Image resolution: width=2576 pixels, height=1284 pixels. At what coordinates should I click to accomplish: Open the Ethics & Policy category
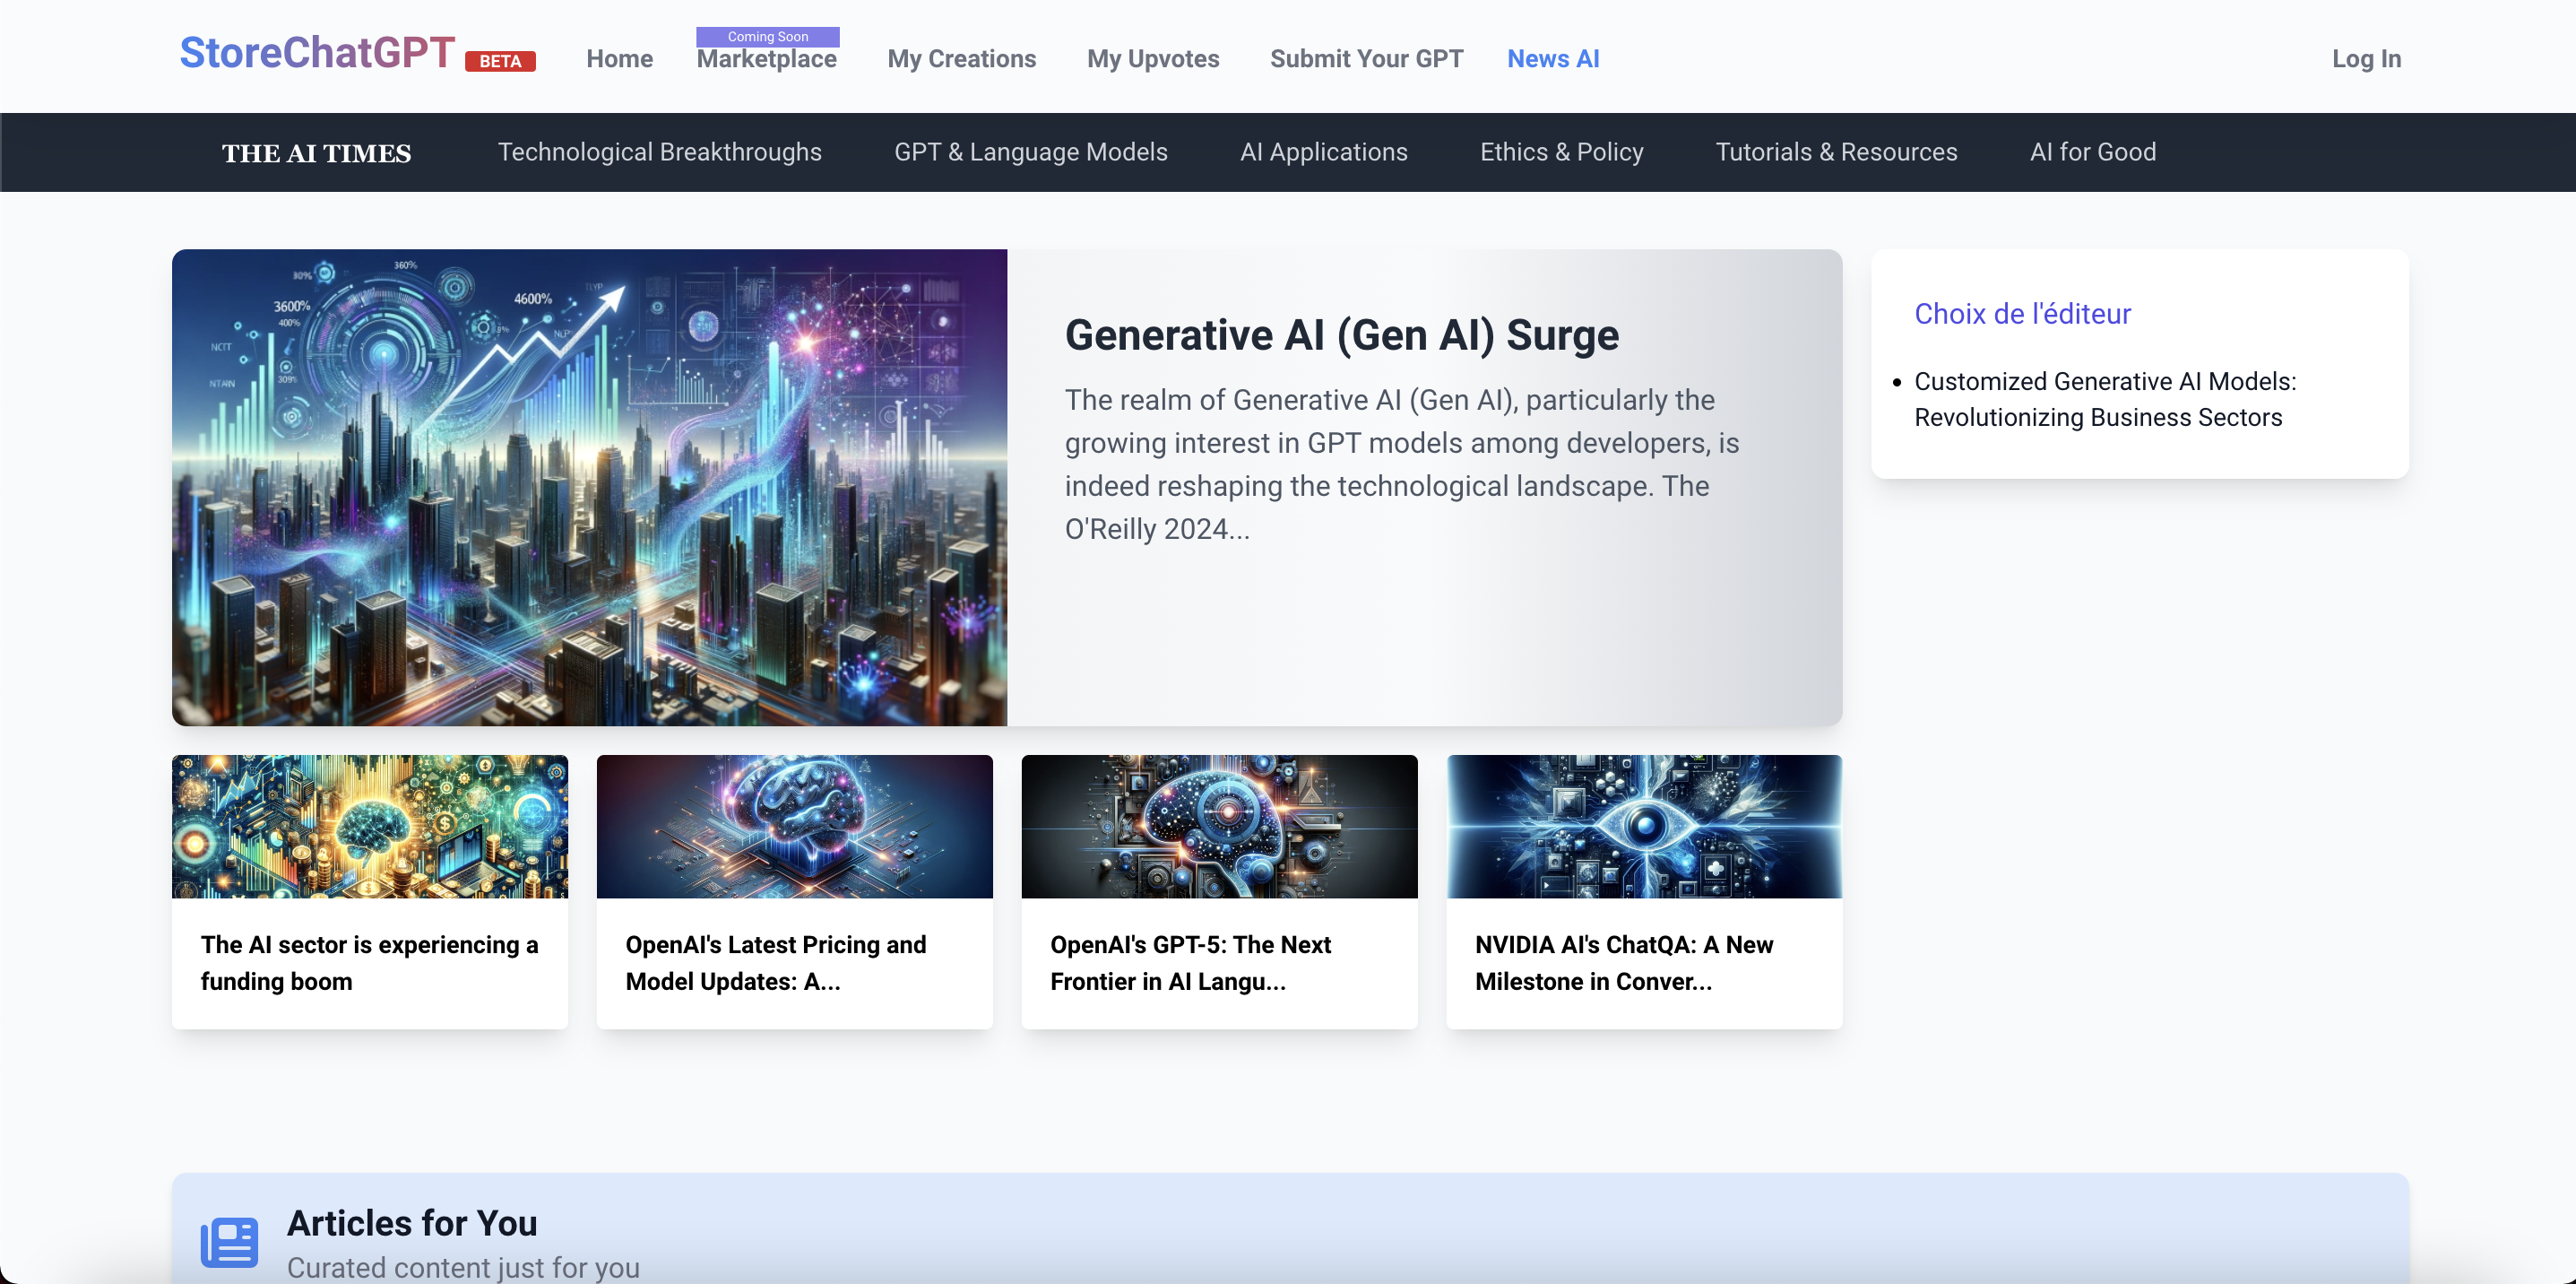tap(1560, 152)
